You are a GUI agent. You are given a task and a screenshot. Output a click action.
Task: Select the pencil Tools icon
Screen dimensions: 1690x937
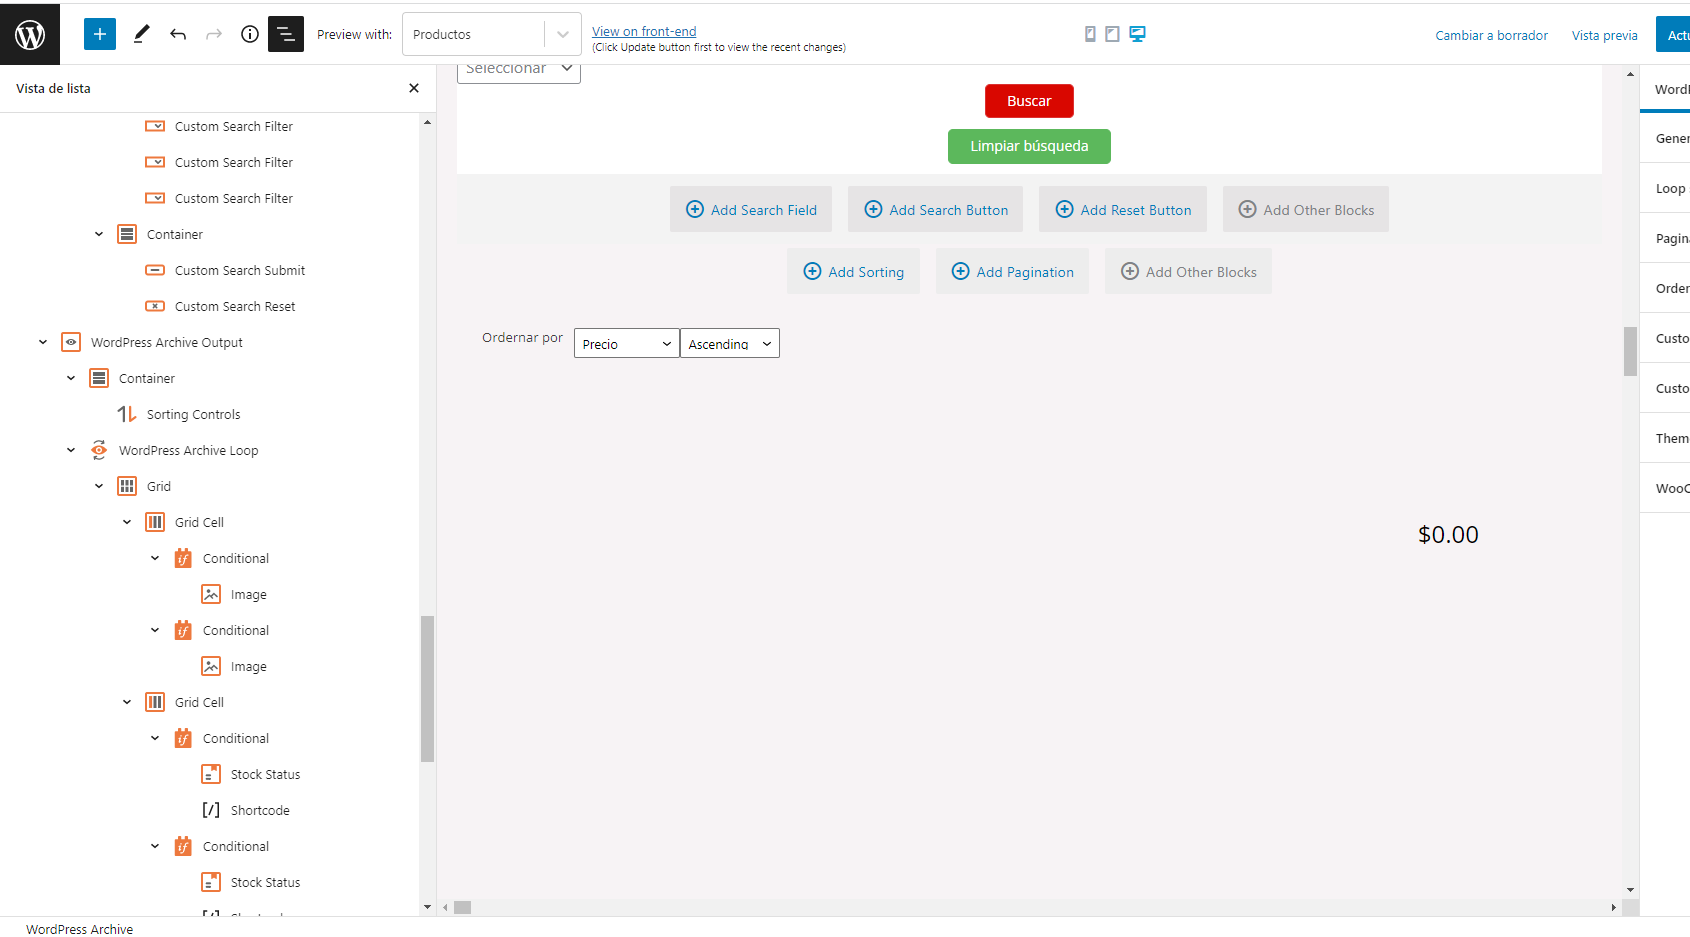click(x=142, y=34)
